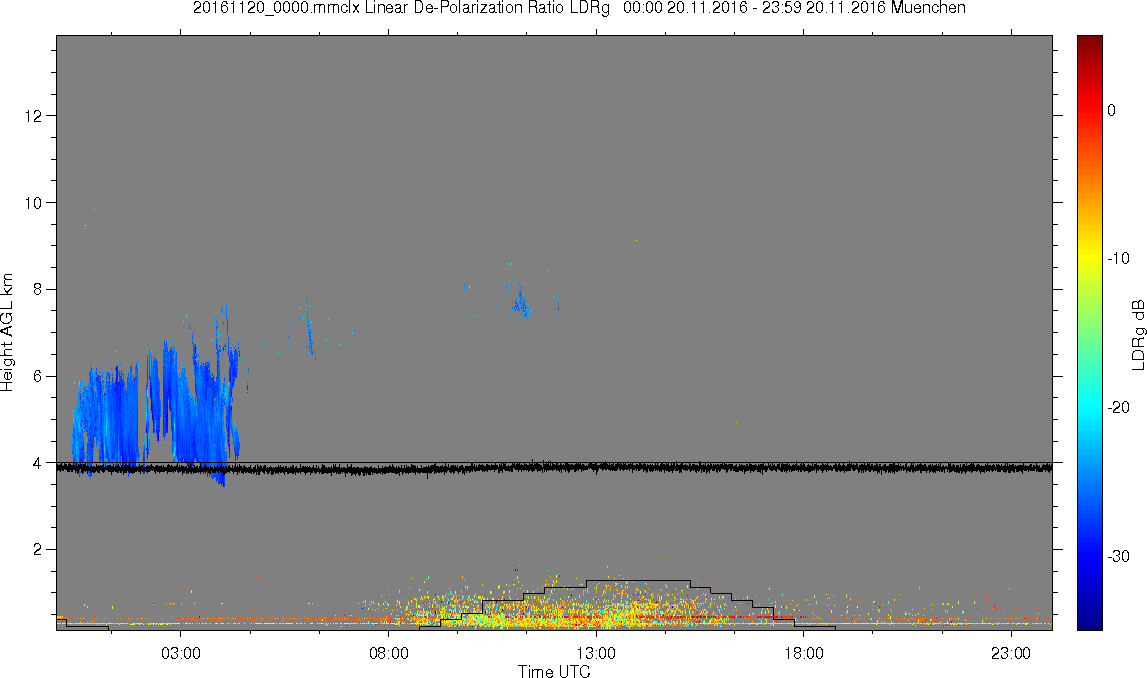Click the colorbar value -20

(x=1118, y=407)
